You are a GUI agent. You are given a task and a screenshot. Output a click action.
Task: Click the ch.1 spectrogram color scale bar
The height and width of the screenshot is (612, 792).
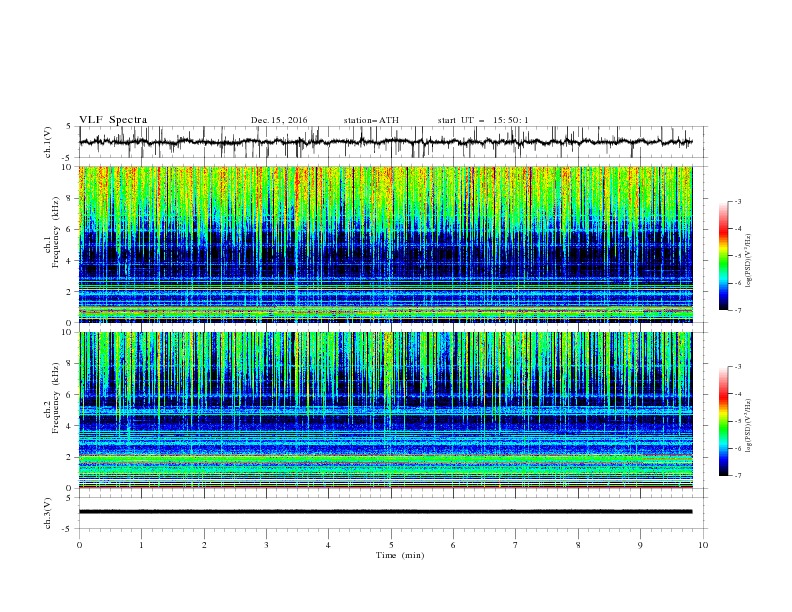click(x=723, y=256)
